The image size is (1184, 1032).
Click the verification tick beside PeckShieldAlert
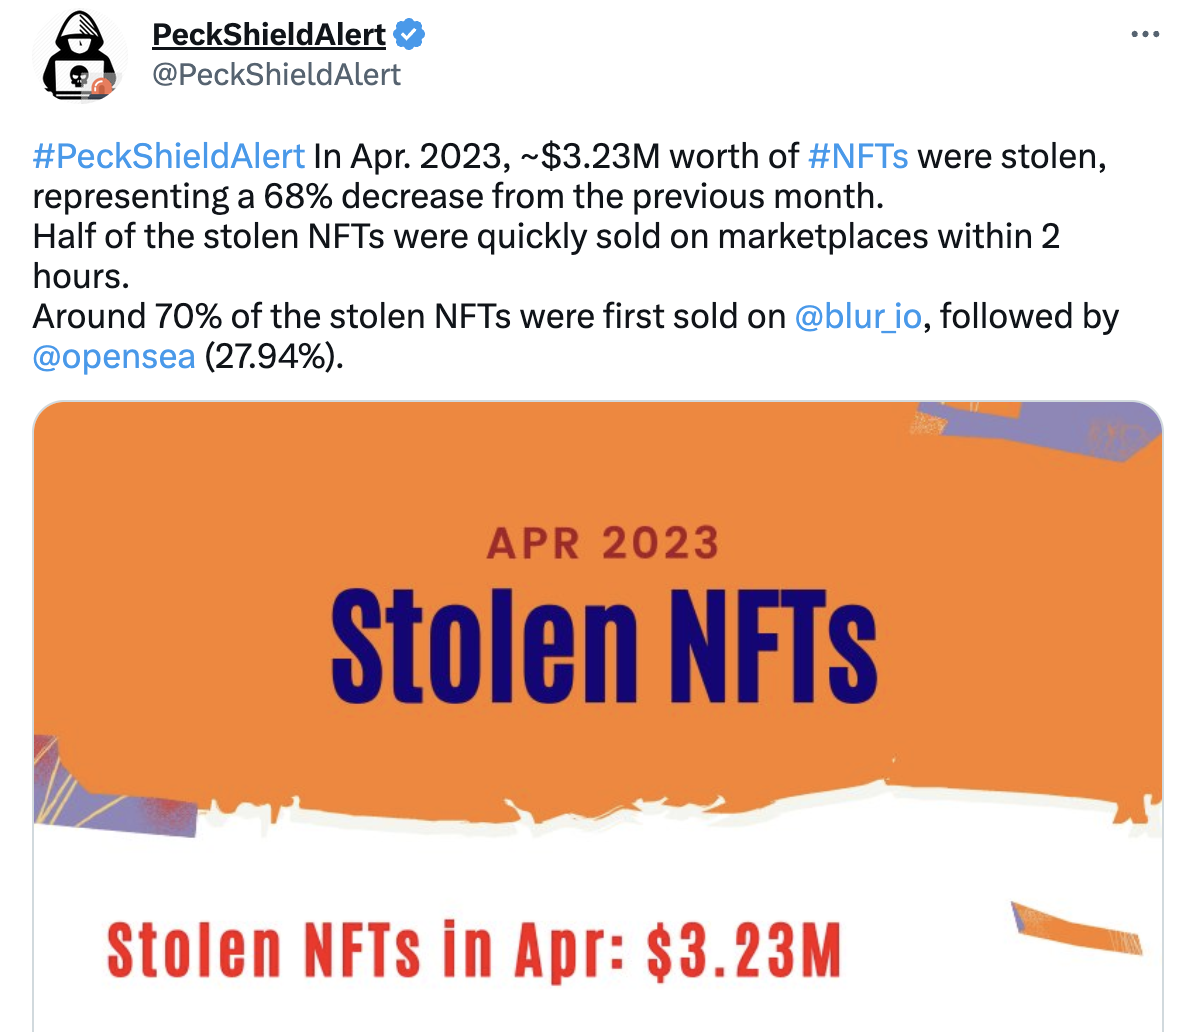tap(407, 33)
